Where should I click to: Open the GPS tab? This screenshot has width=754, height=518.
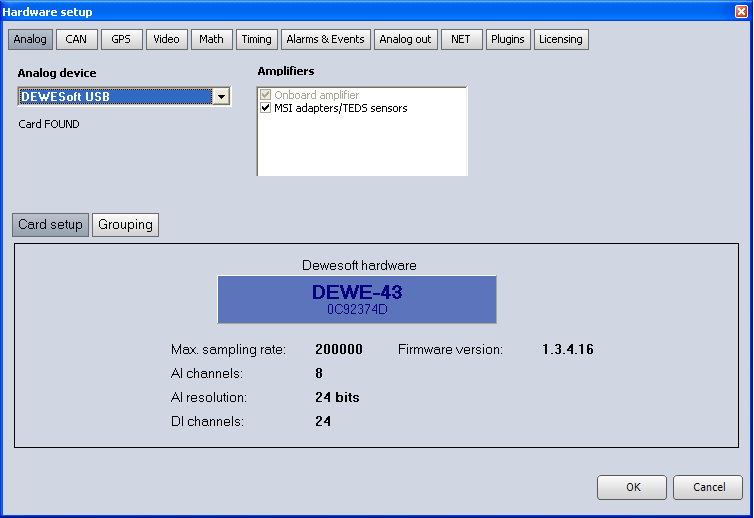(121, 39)
